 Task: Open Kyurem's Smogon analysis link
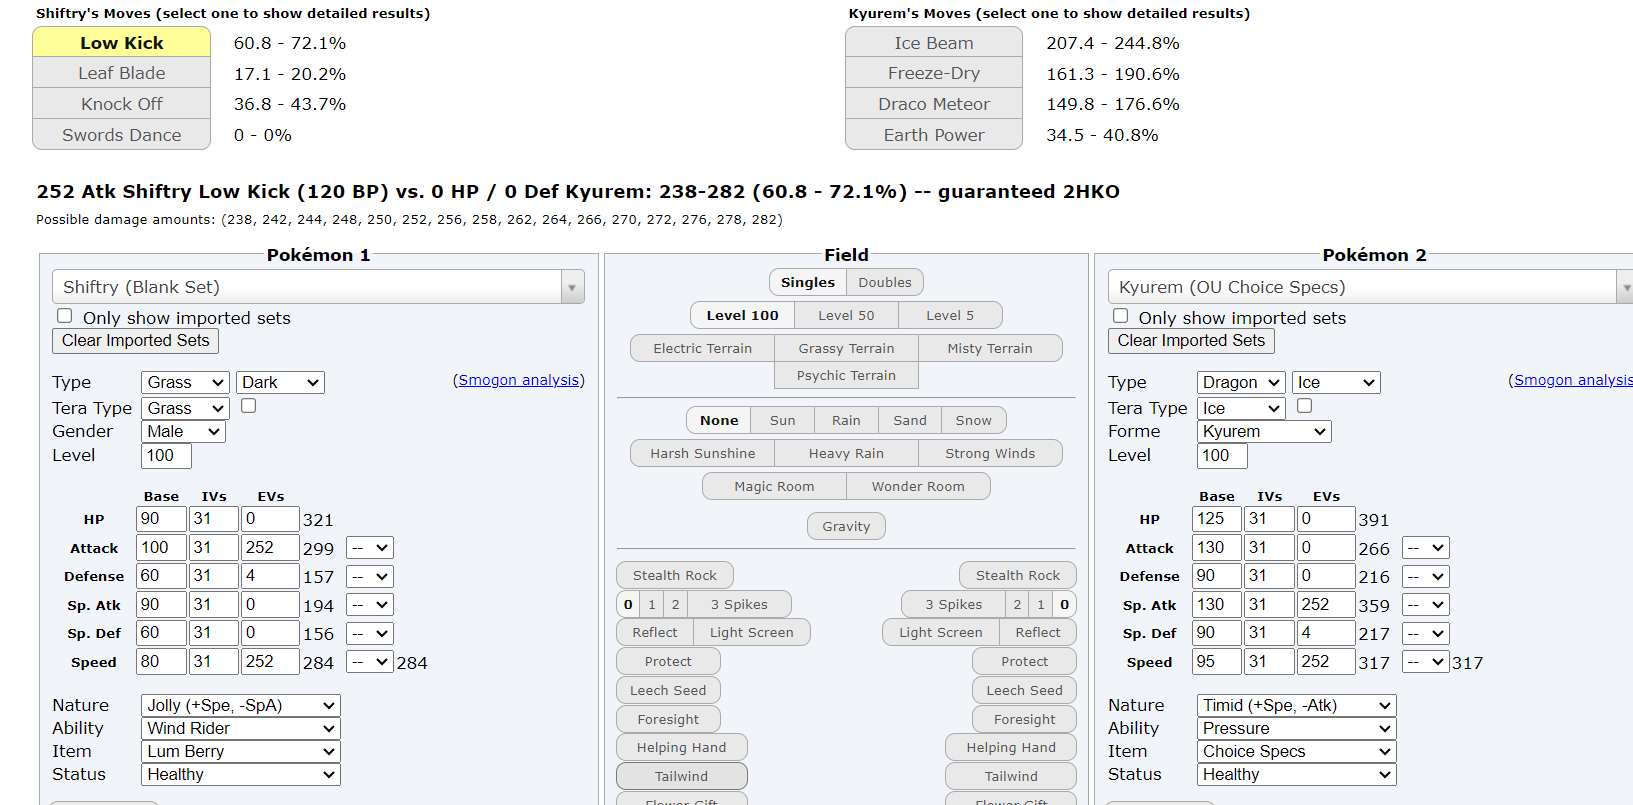1573,380
